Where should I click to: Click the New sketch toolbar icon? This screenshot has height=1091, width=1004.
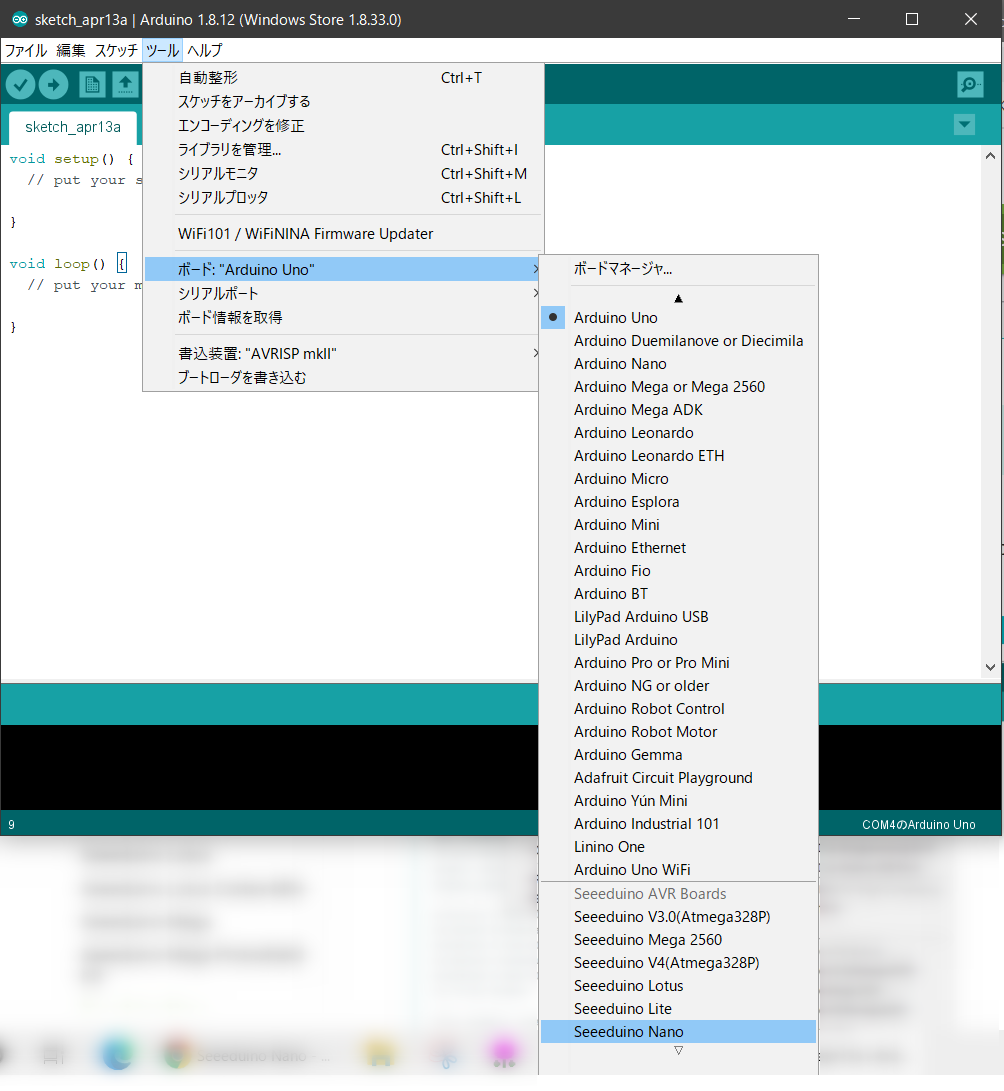pyautogui.click(x=92, y=85)
